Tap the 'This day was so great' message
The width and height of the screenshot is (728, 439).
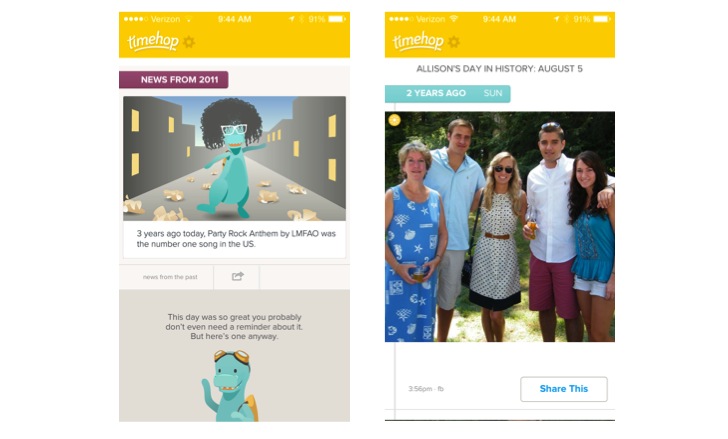tap(234, 327)
